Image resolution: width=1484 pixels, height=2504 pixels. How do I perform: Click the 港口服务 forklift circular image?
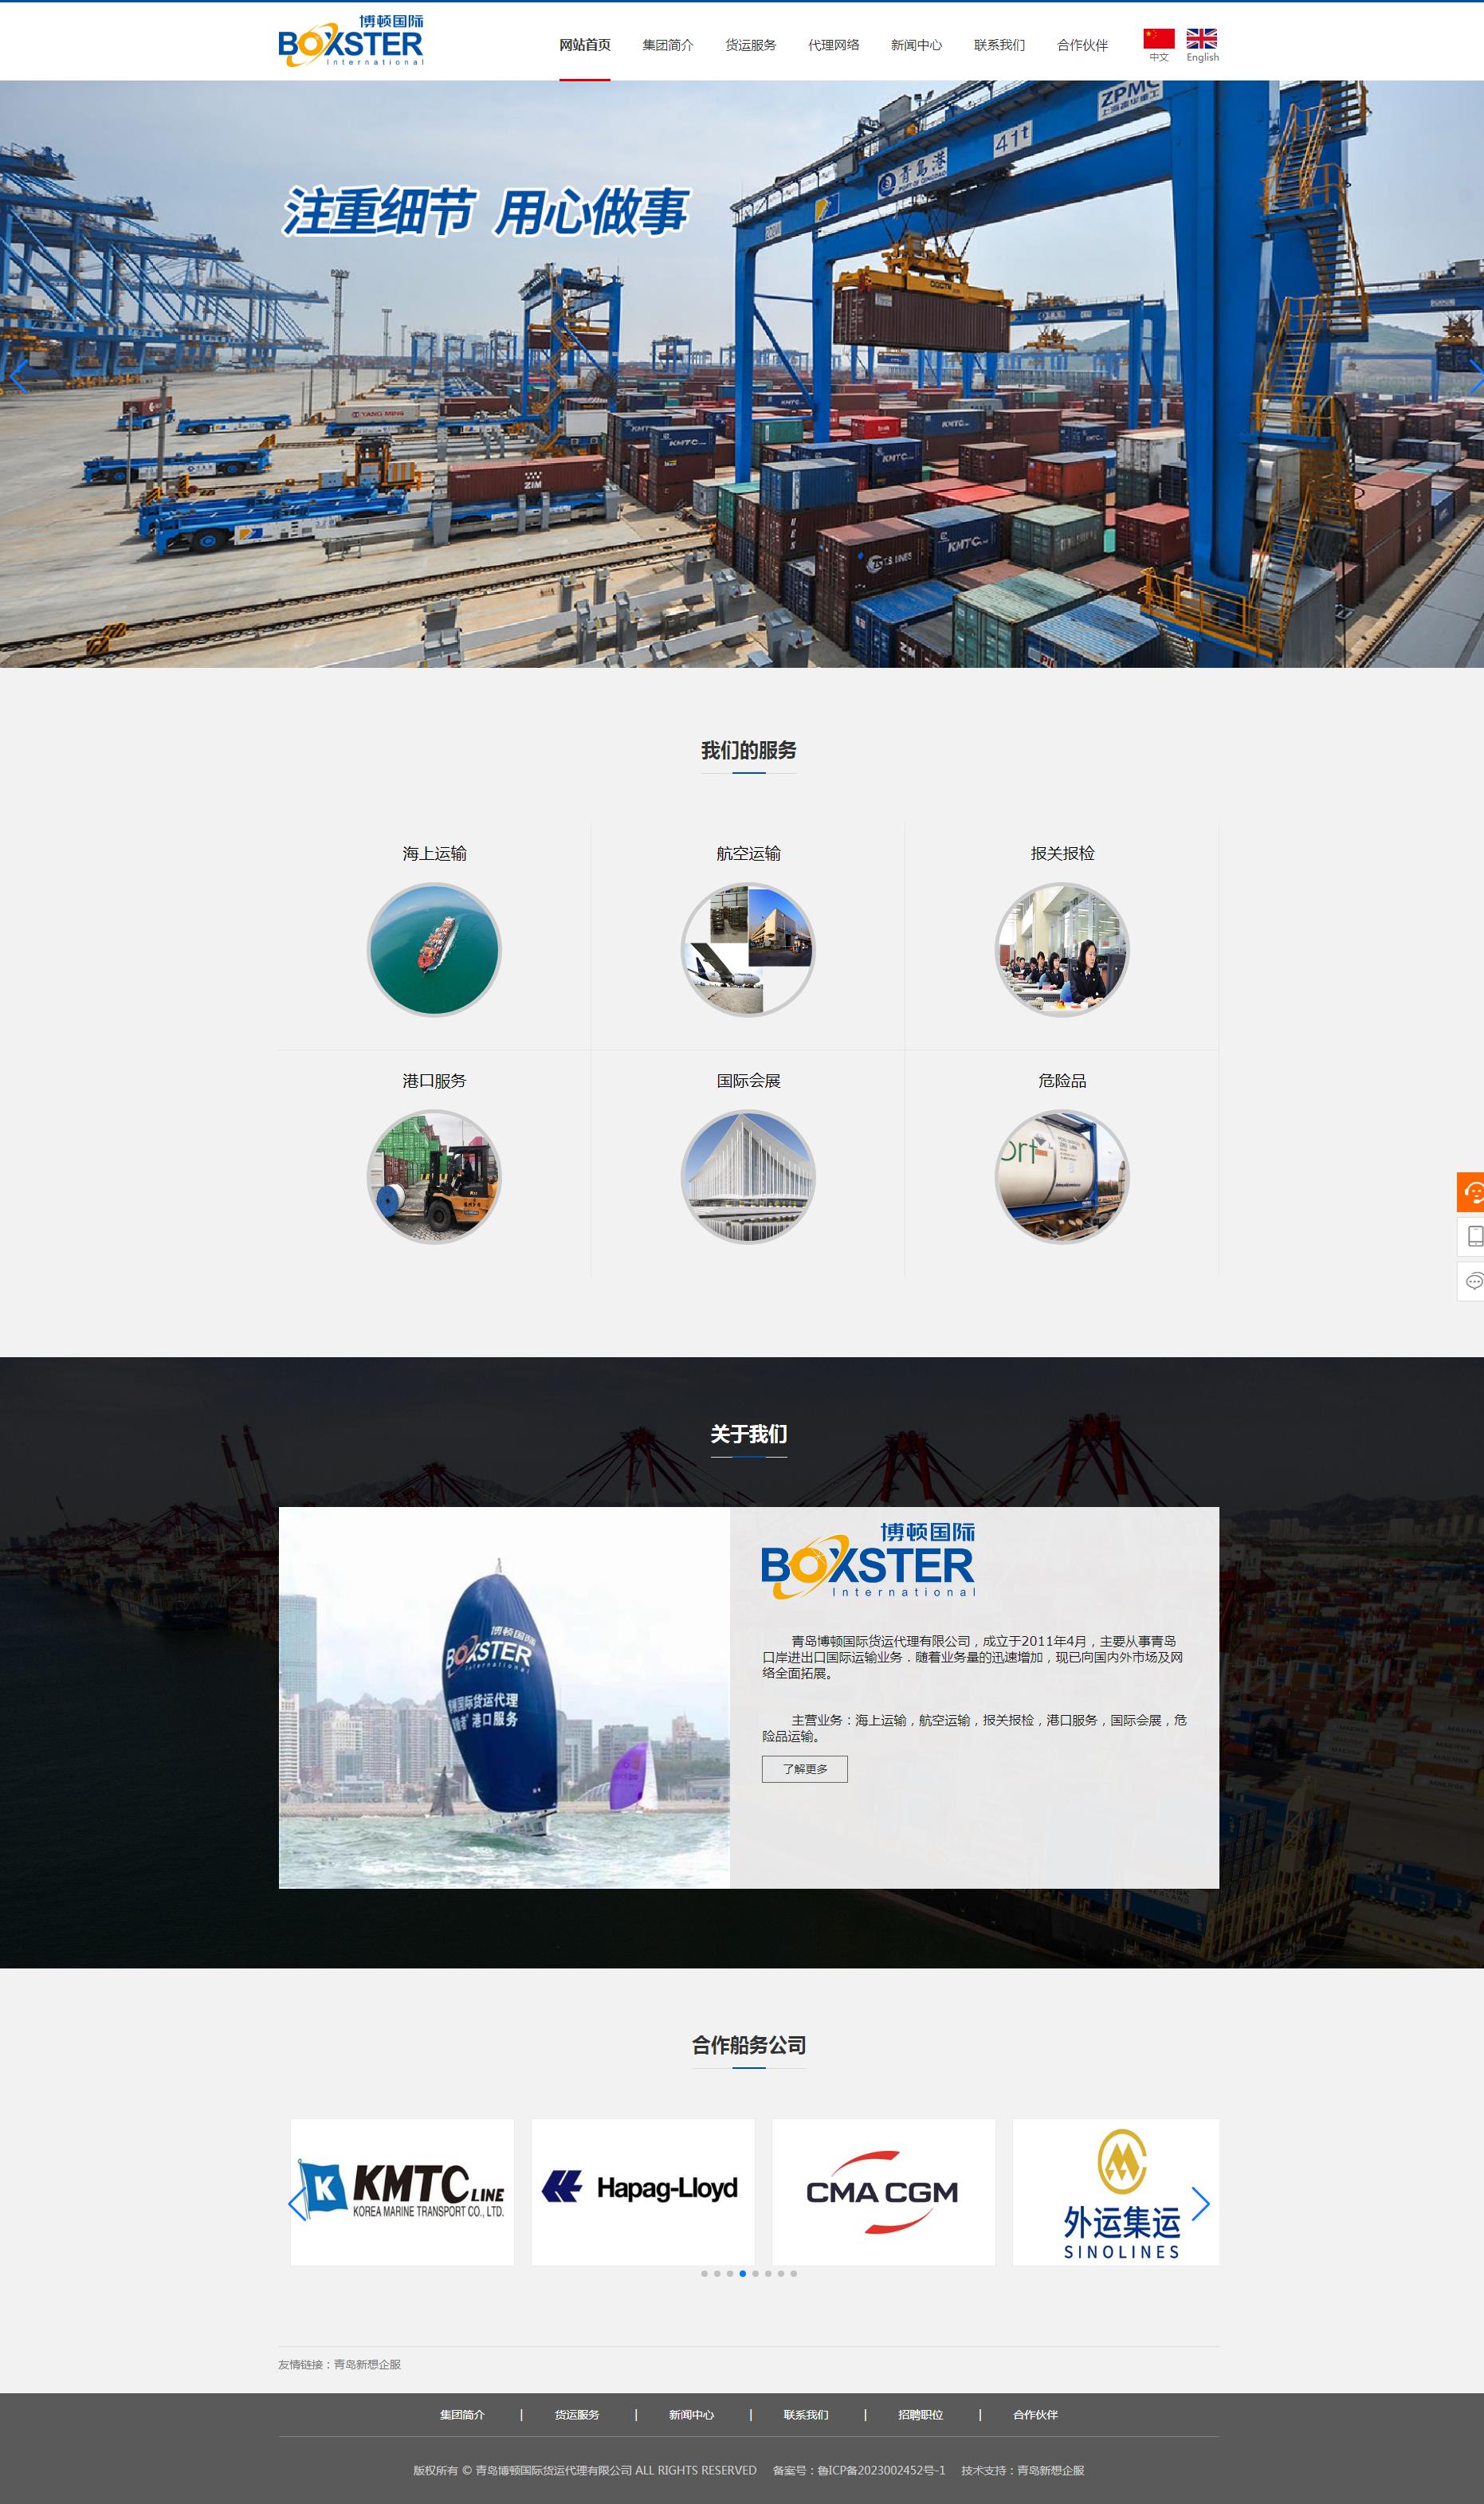click(x=434, y=1177)
